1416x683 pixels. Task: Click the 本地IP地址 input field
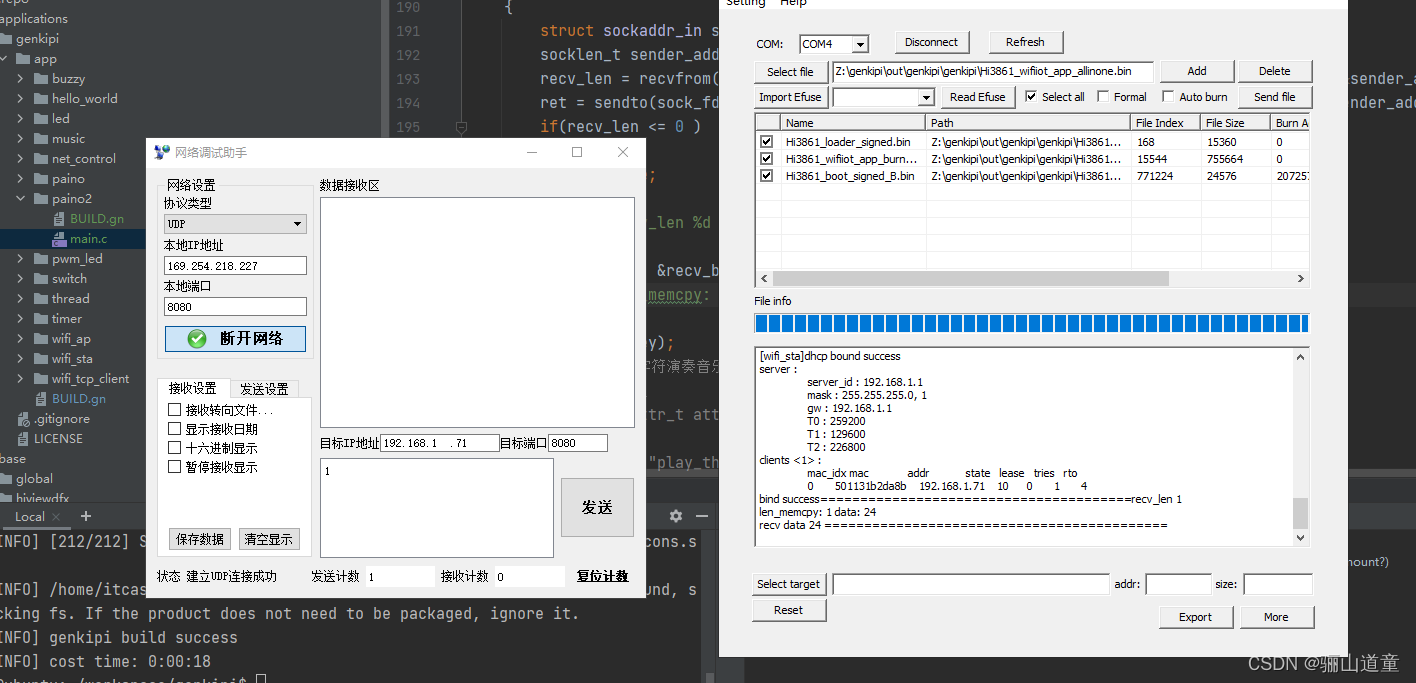click(235, 266)
